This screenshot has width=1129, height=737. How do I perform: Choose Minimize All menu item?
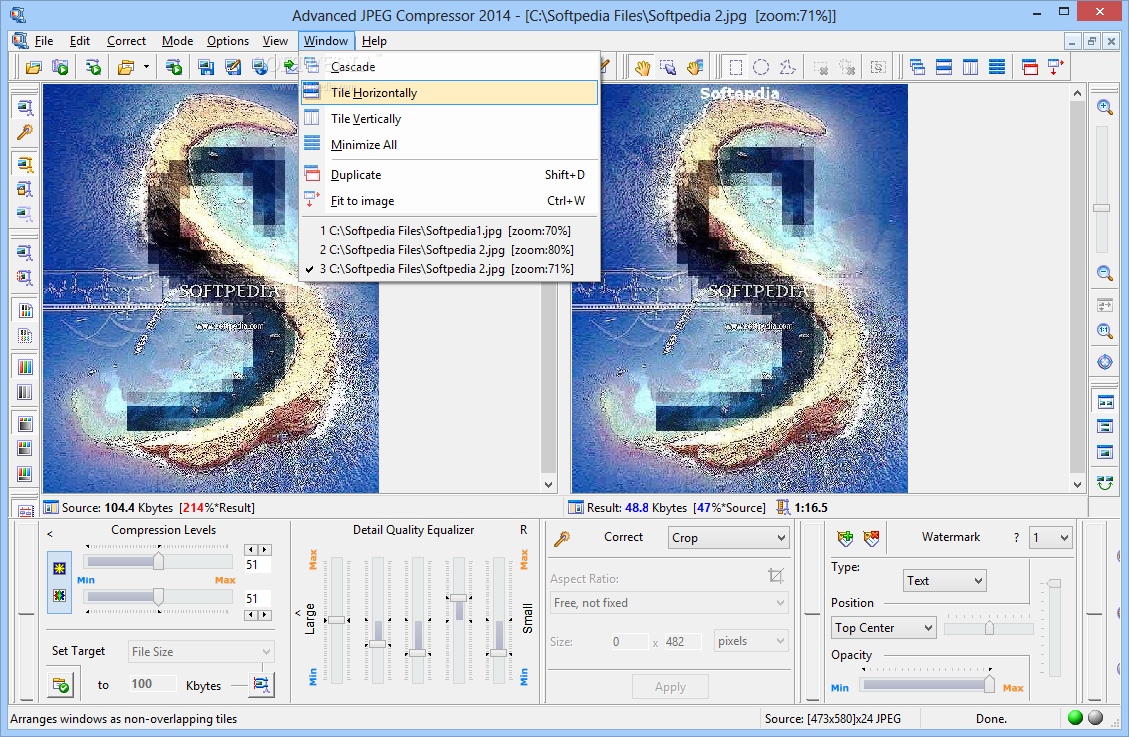[x=449, y=145]
